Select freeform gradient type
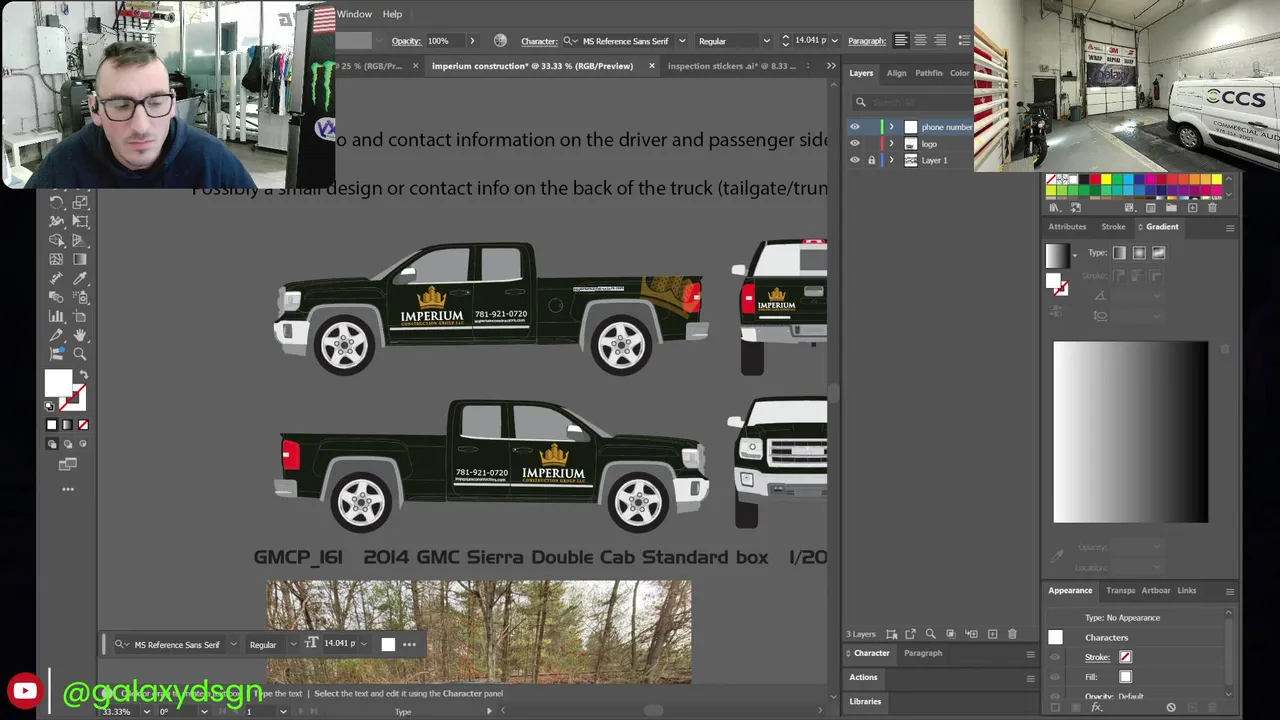Screen dimensions: 1280x720 click(x=1159, y=253)
